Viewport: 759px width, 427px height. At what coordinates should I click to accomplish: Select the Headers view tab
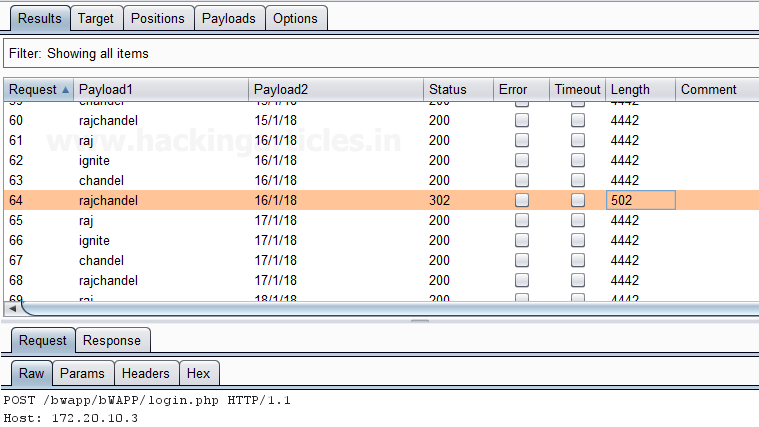tap(146, 373)
